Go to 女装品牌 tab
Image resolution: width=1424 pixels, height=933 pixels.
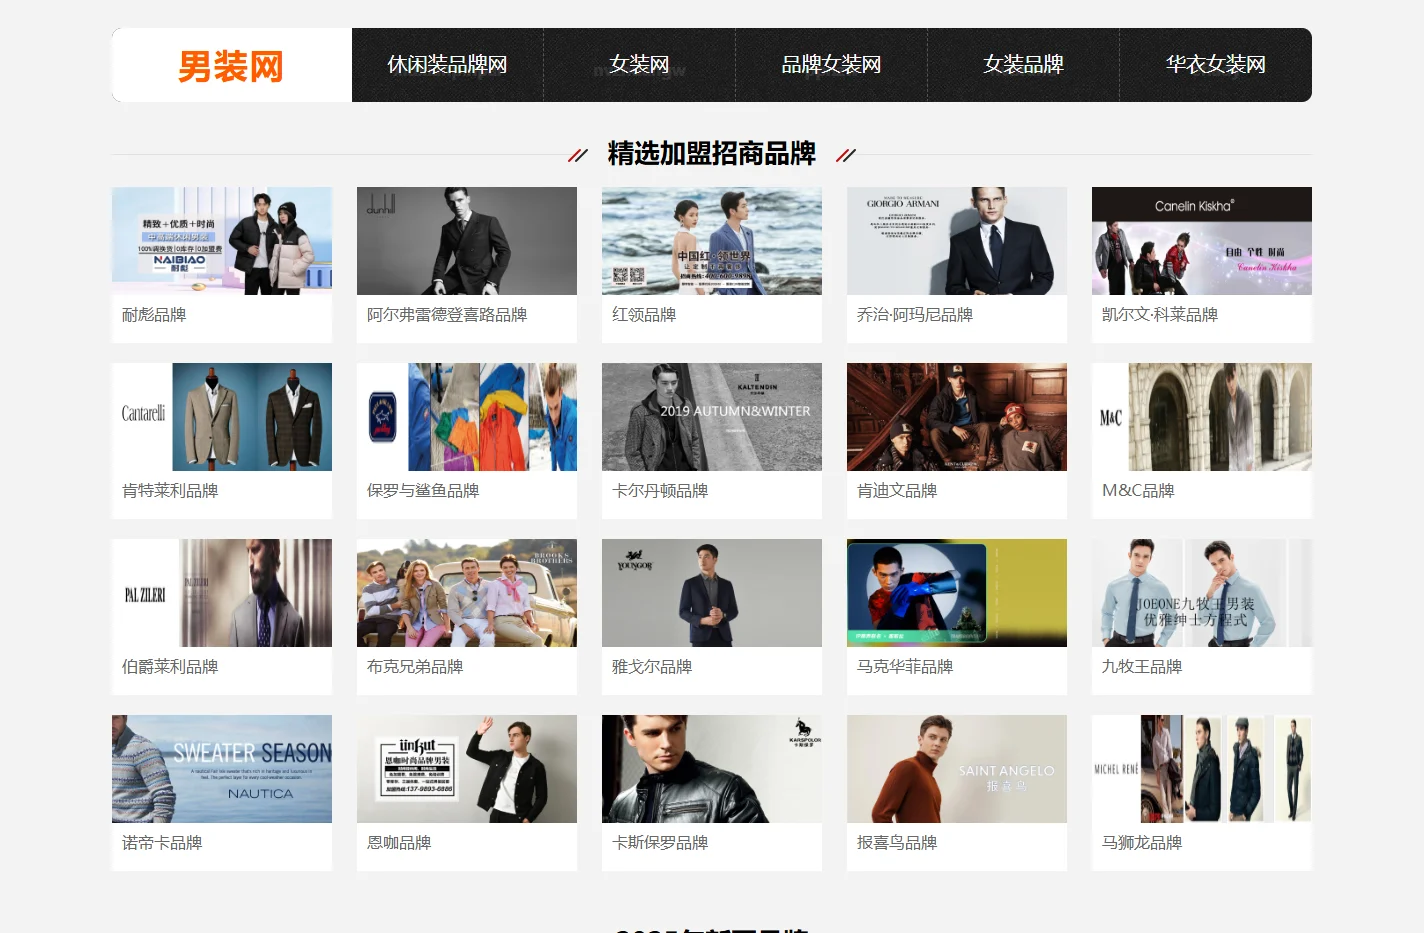point(1023,65)
